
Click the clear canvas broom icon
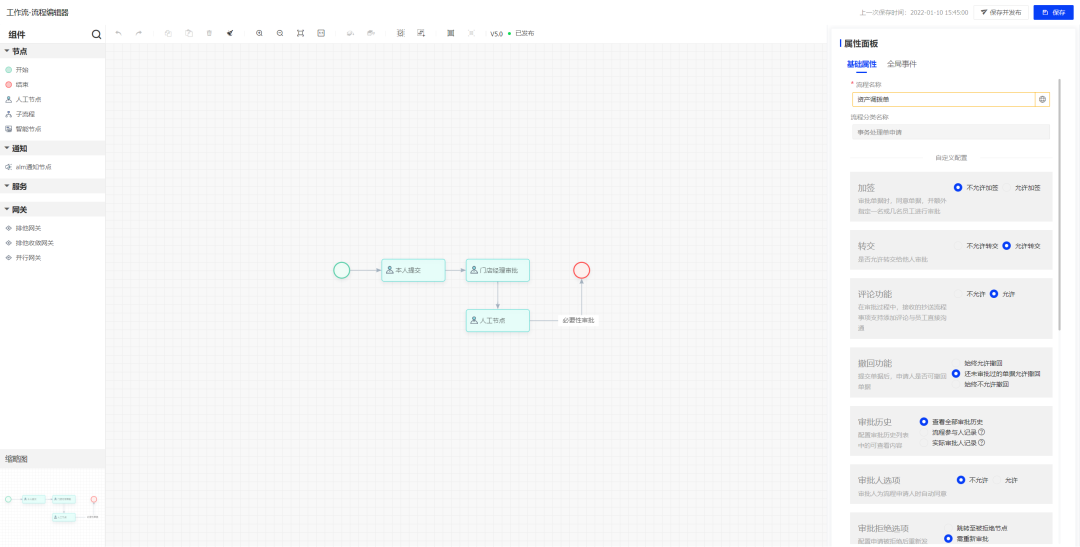tap(230, 33)
